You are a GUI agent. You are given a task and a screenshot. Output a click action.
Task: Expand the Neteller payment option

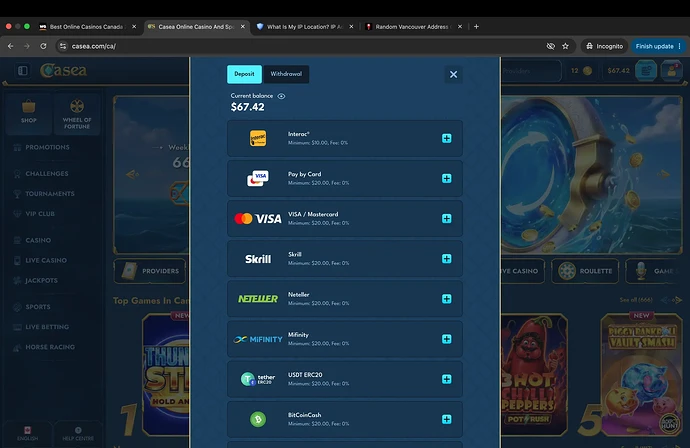point(446,299)
